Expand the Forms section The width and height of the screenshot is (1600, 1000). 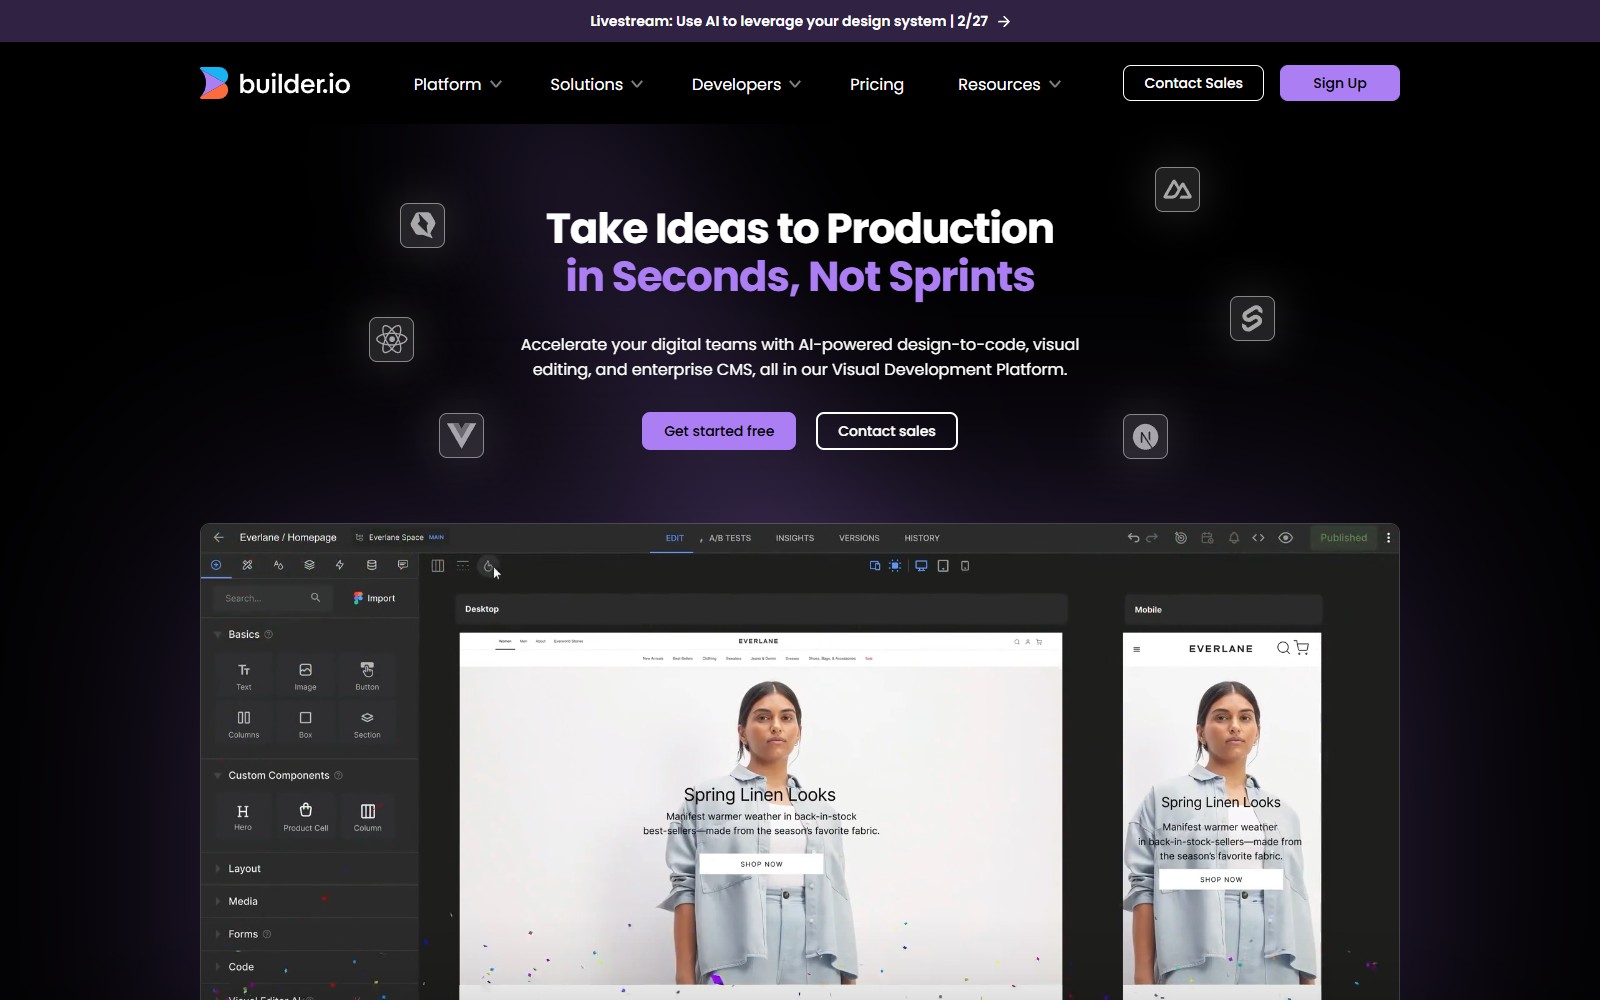click(x=310, y=934)
